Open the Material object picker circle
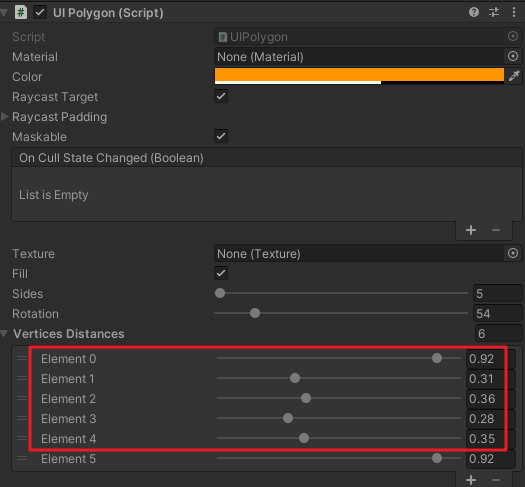 point(513,56)
